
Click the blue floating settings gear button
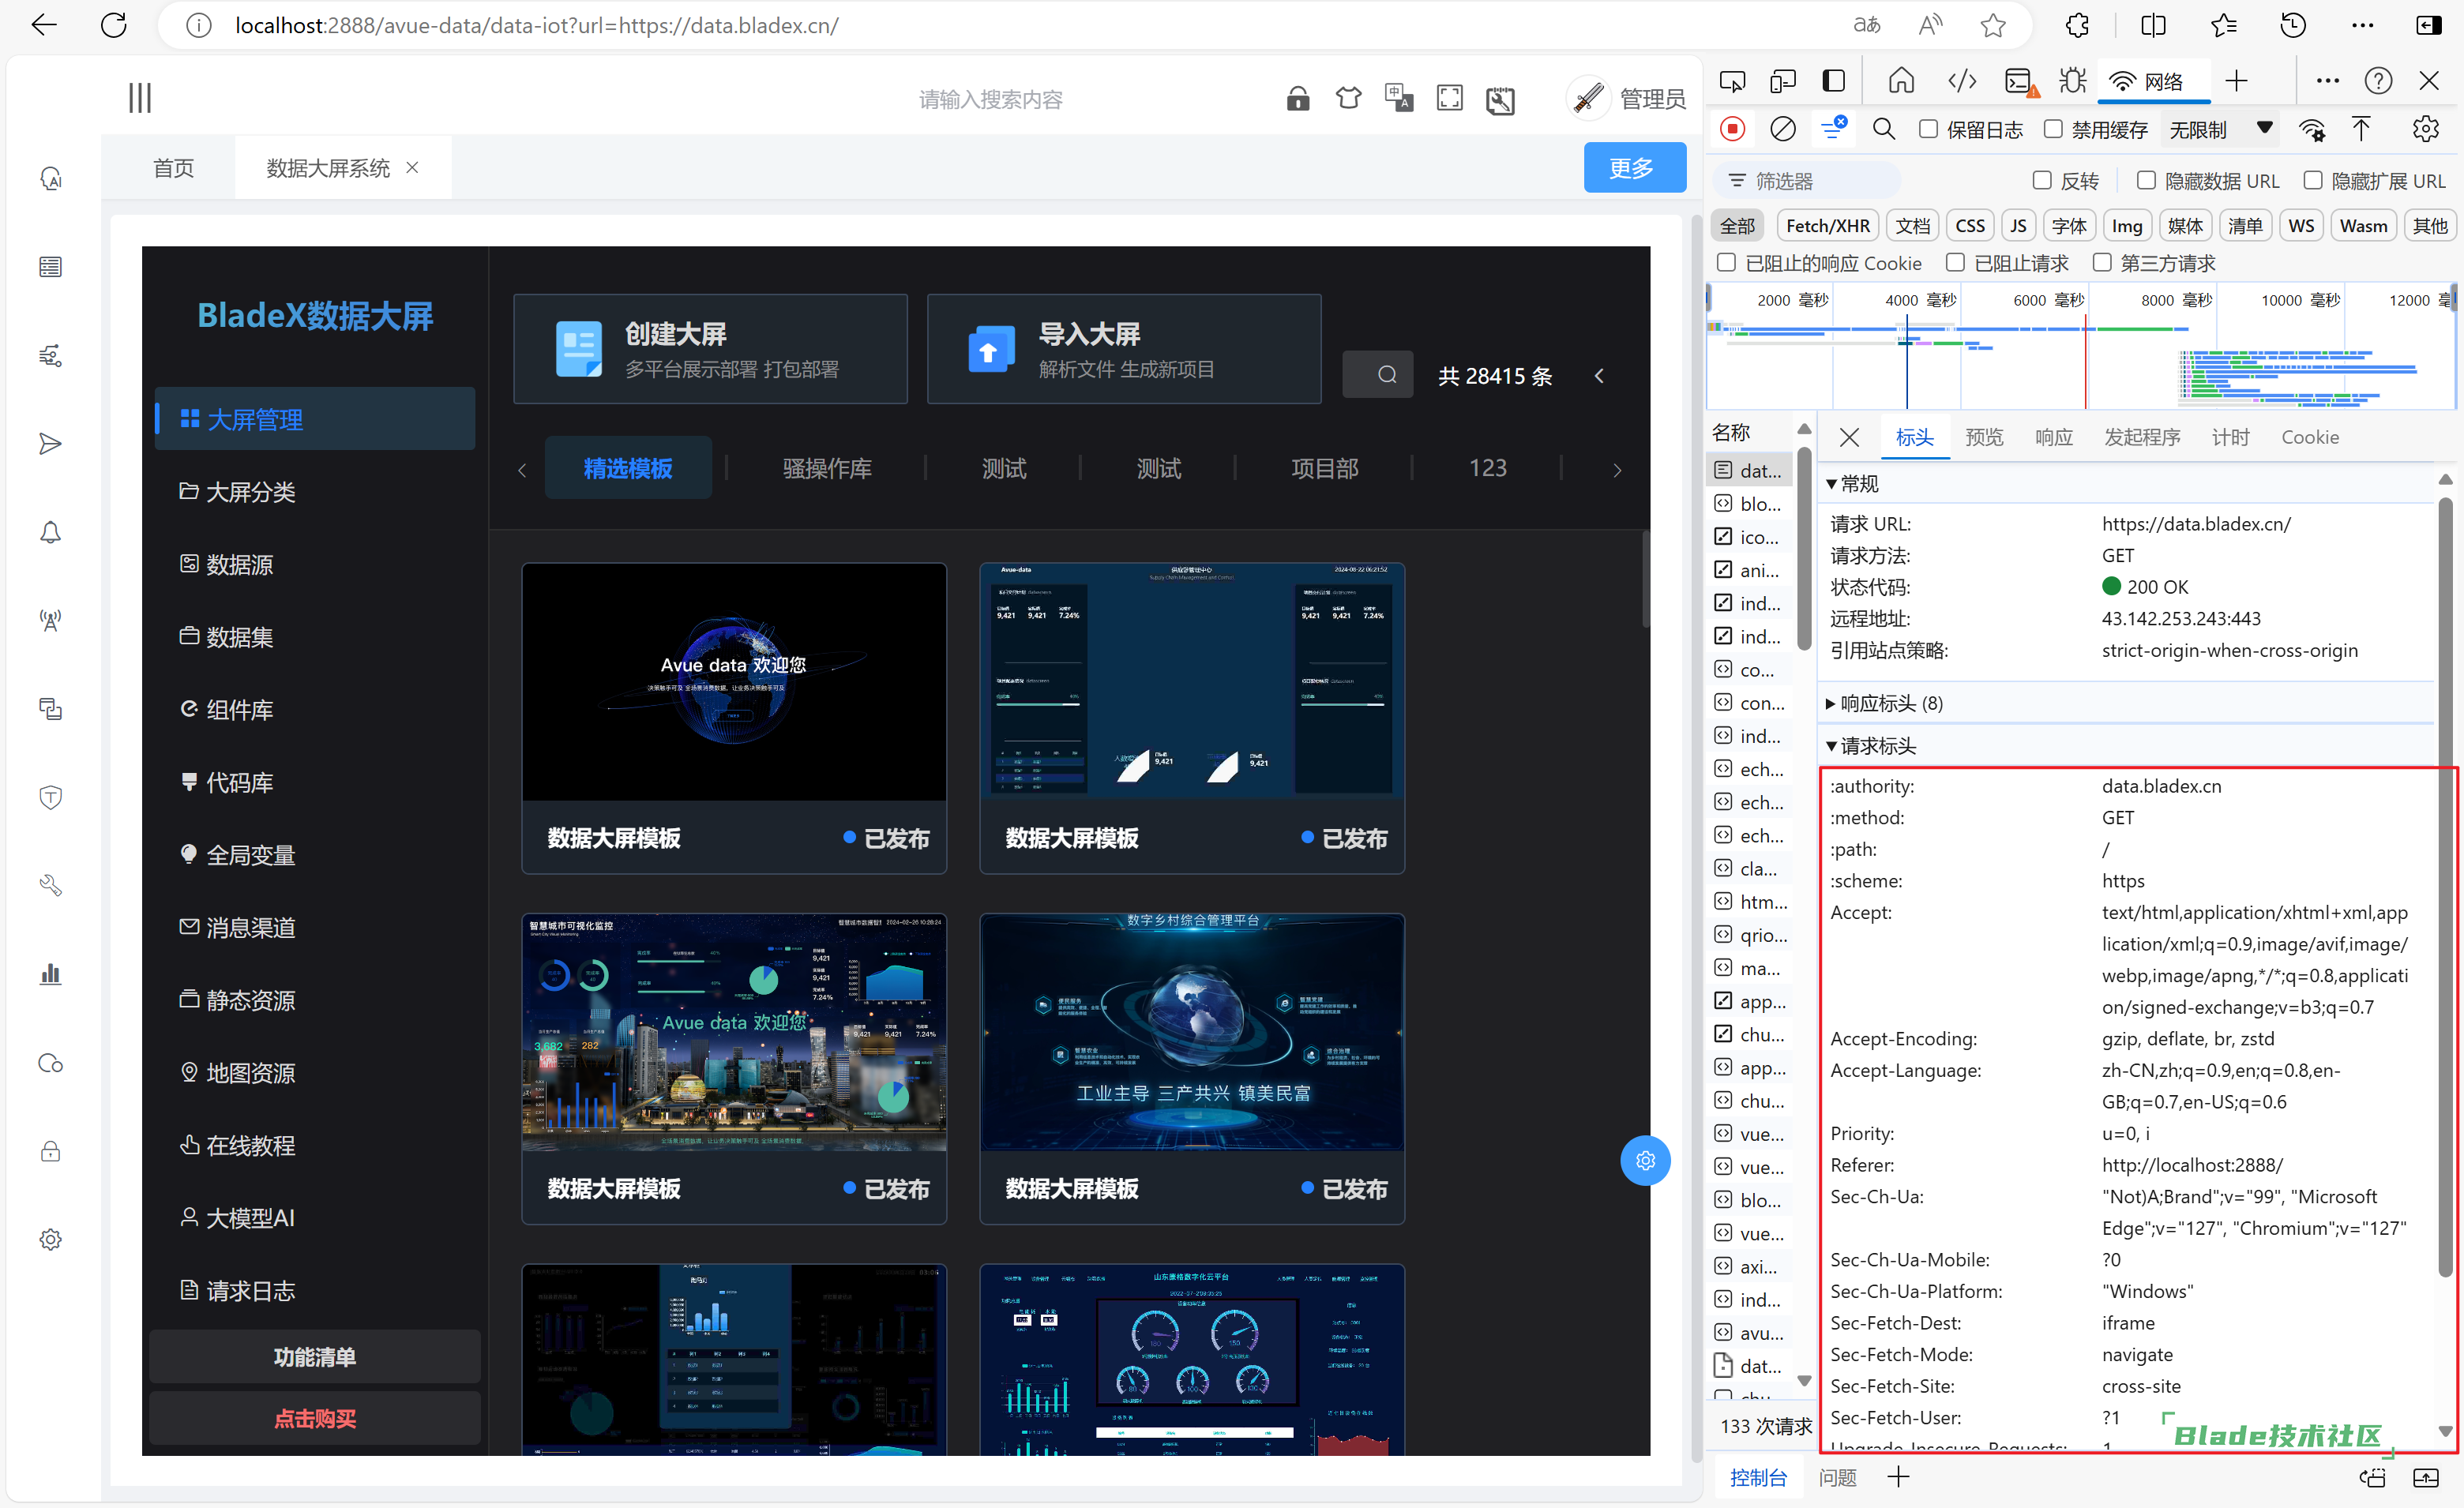(x=1645, y=1160)
